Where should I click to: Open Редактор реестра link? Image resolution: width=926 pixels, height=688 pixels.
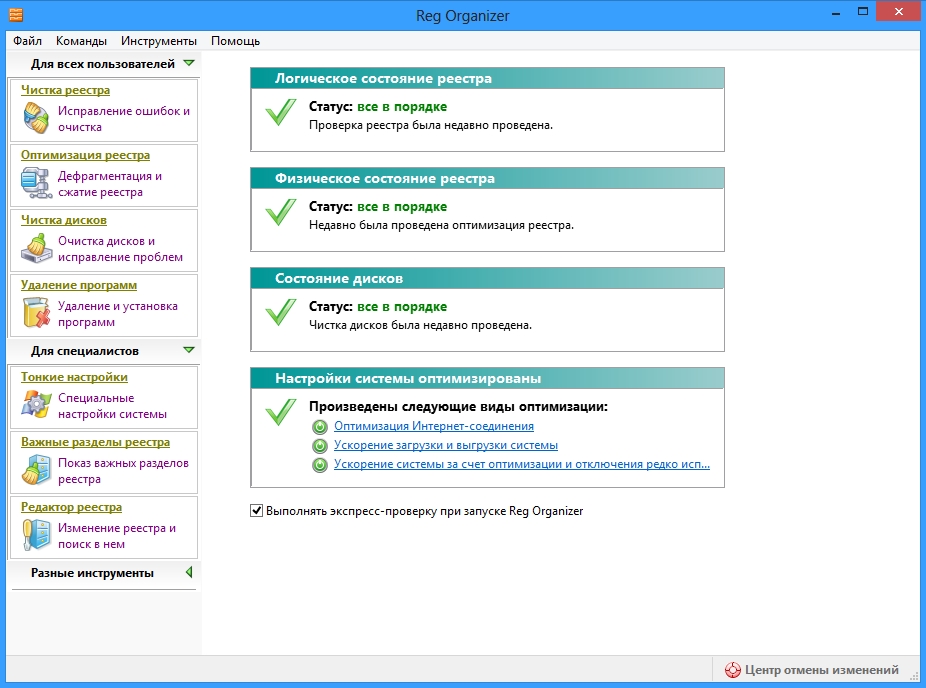click(x=71, y=507)
